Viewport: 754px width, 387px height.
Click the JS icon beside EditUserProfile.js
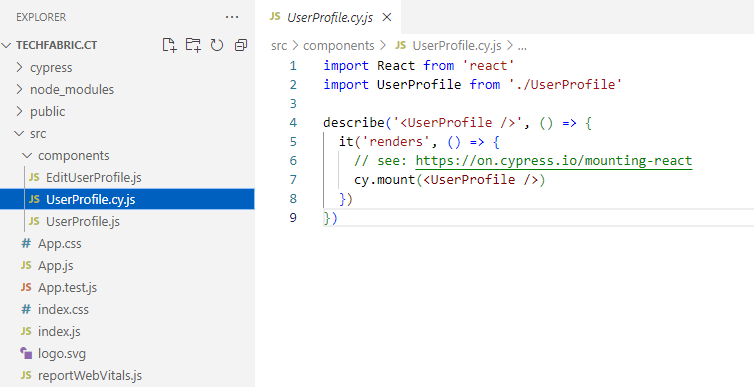[34, 177]
